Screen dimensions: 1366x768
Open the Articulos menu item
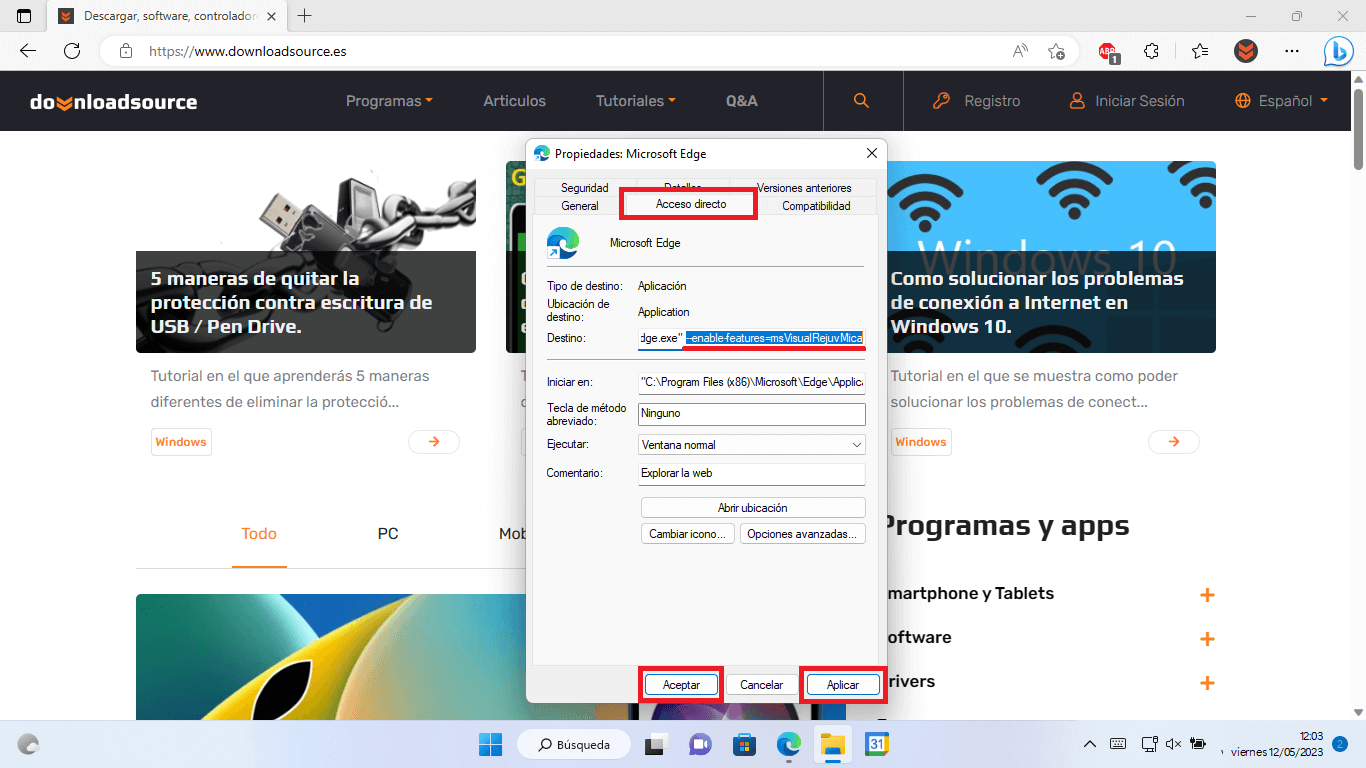point(515,101)
